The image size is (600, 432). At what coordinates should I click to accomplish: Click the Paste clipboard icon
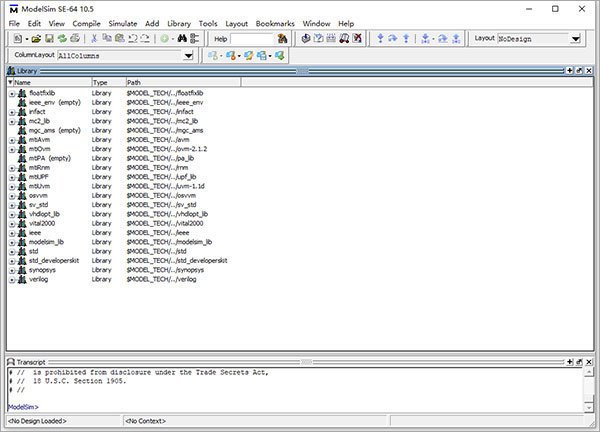click(120, 39)
